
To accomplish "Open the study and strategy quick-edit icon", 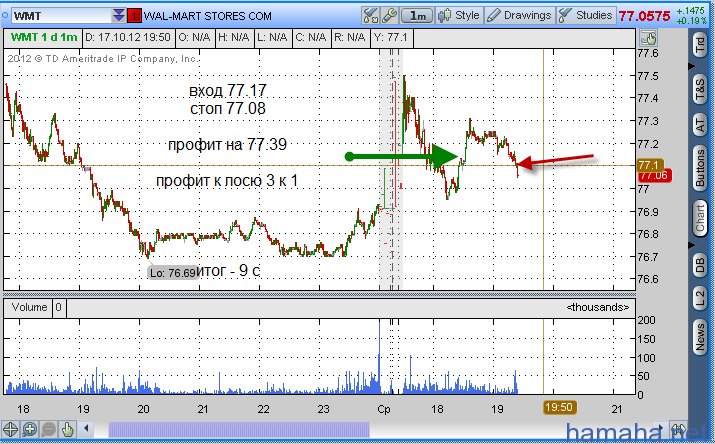I will (370, 16).
